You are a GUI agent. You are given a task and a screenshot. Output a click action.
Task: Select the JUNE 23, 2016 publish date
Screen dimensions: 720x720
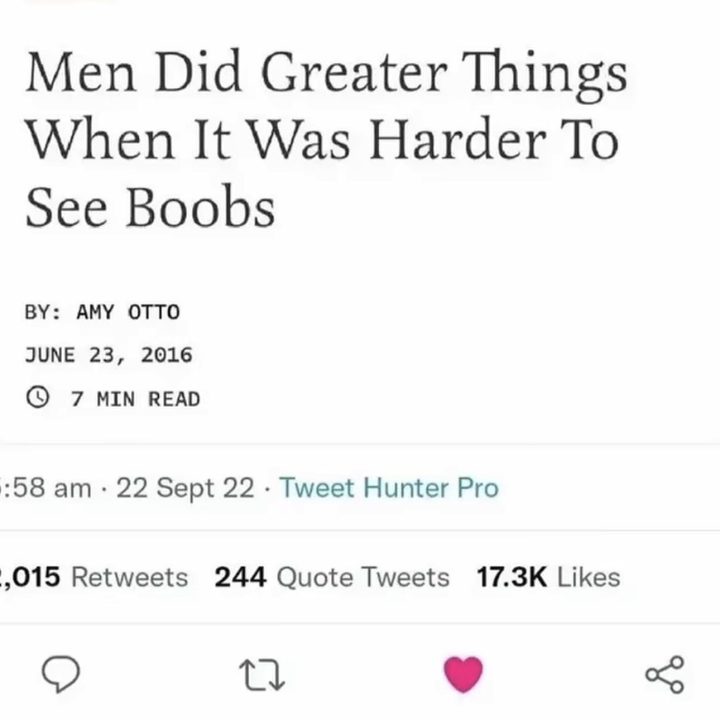pos(109,355)
